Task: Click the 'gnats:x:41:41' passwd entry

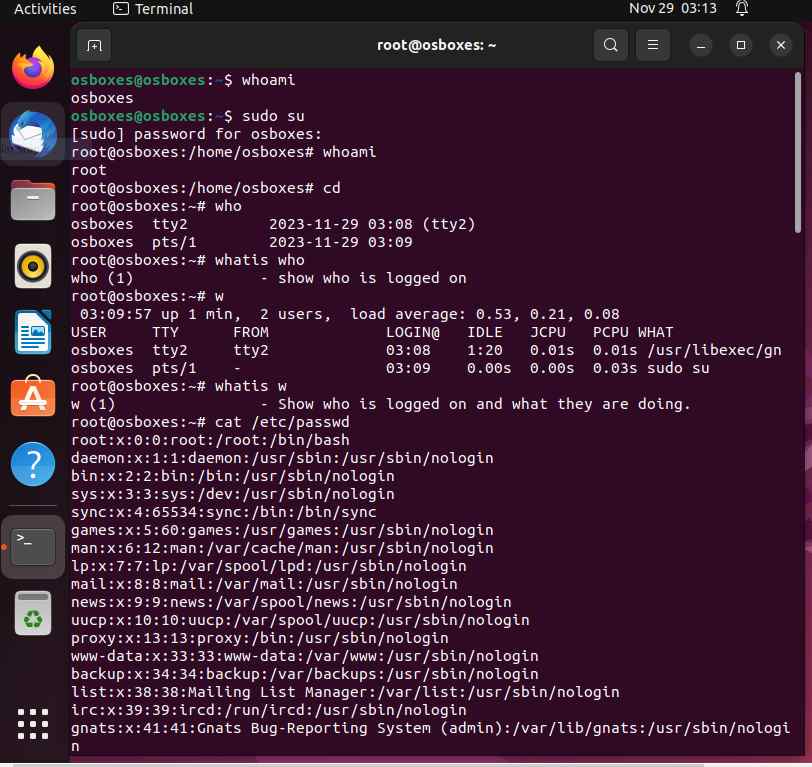Action: click(x=430, y=737)
